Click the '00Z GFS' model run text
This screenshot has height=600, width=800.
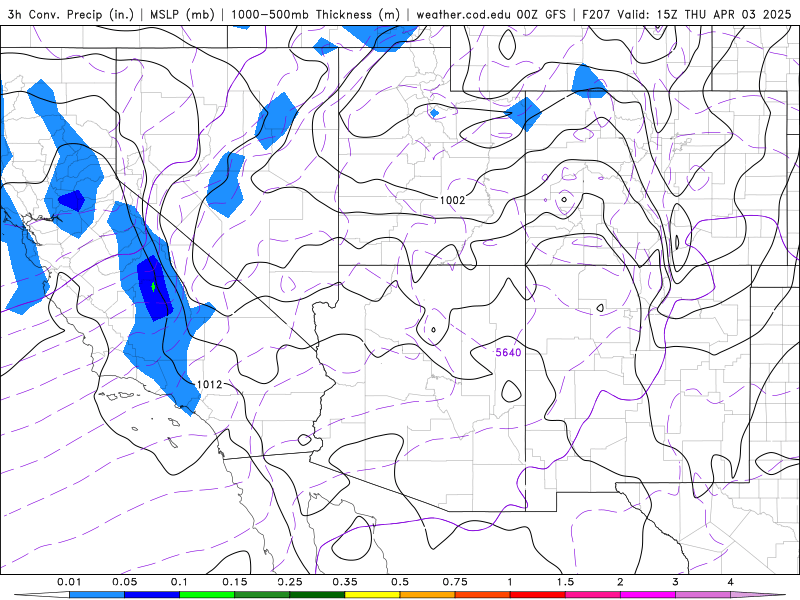(x=541, y=14)
